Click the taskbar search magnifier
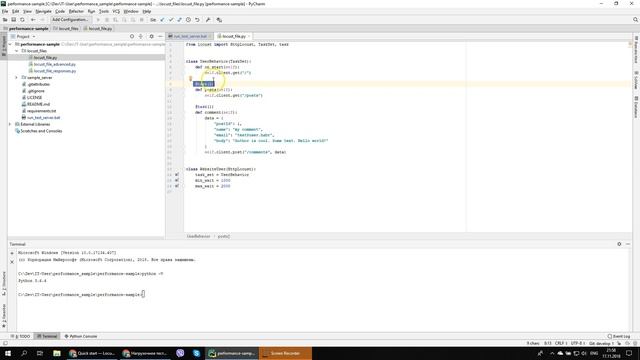This screenshot has height=360, width=640. (x=24, y=353)
